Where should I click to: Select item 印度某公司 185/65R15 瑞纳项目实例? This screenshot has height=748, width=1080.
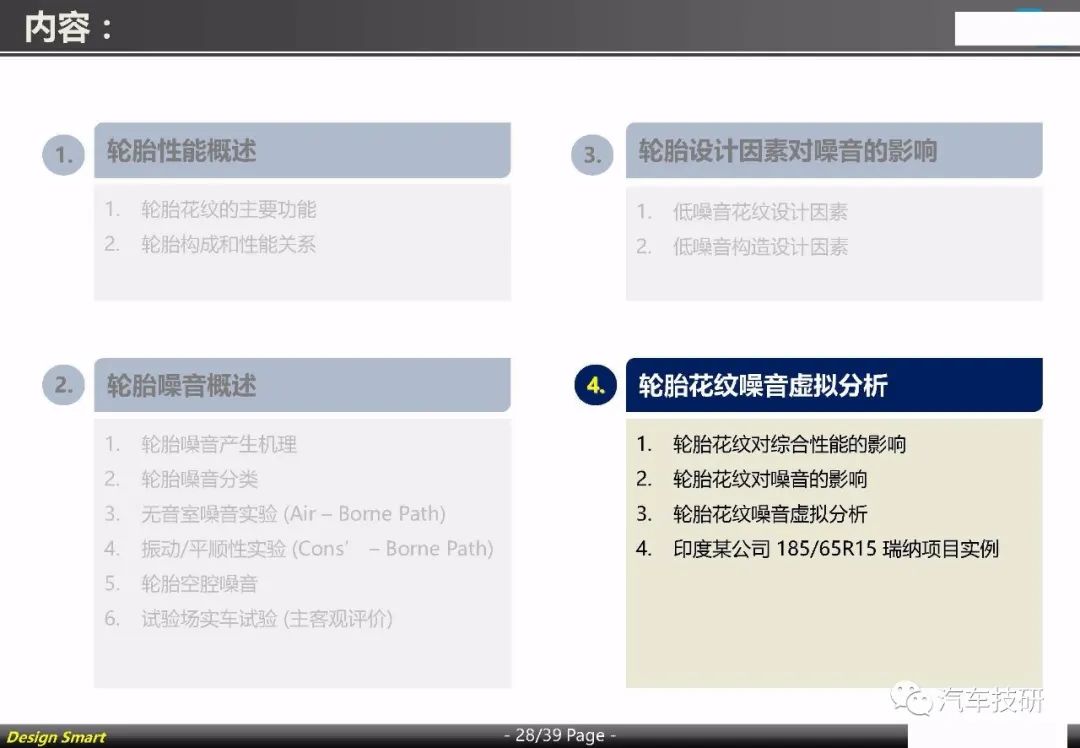835,549
